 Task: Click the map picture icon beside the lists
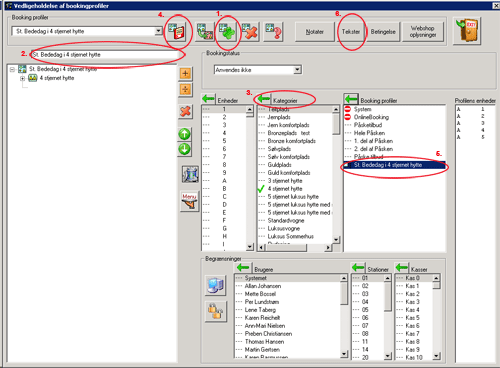coord(190,174)
